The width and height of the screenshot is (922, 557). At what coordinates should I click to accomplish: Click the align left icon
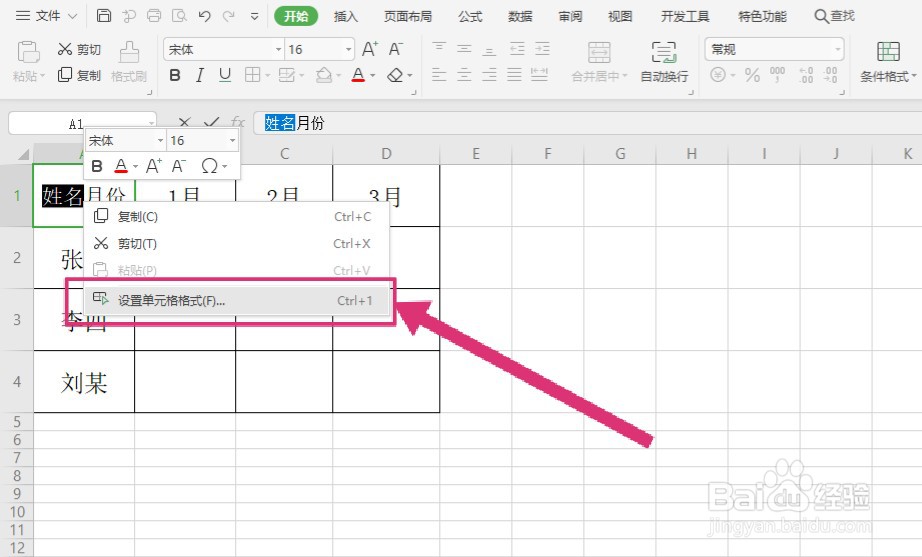[439, 75]
